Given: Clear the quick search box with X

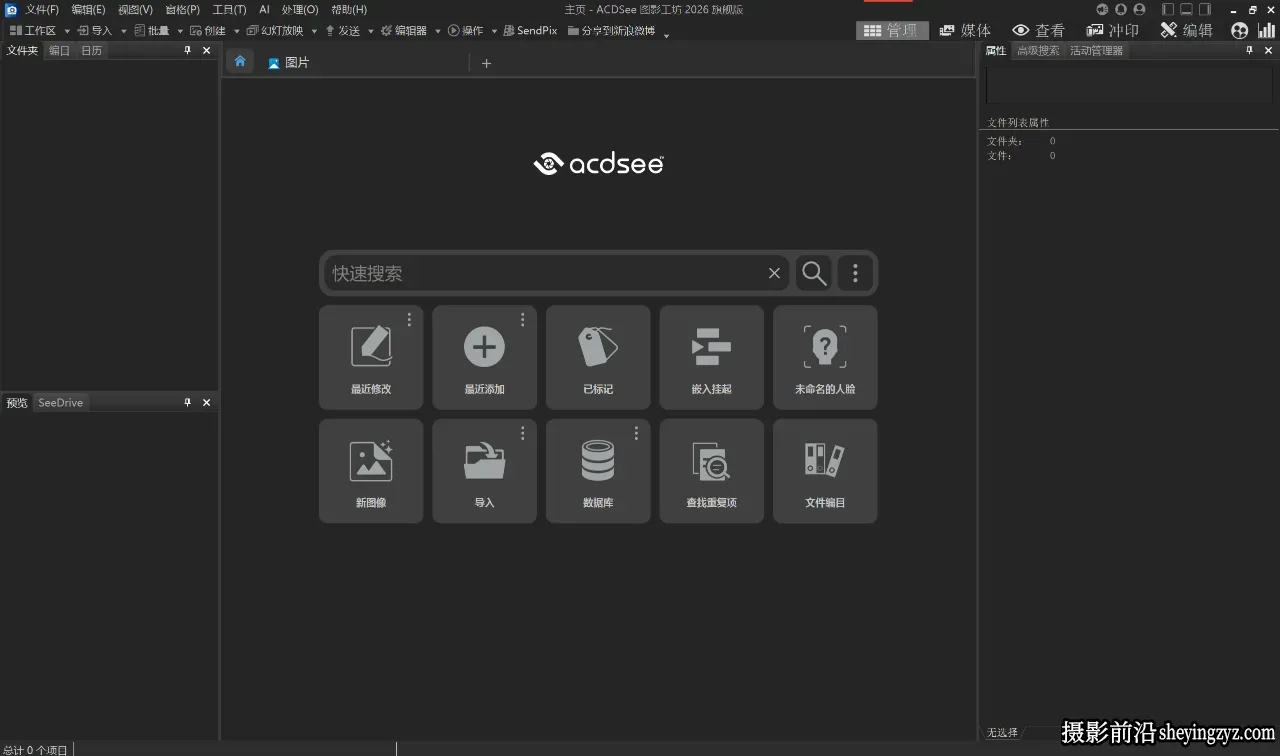Looking at the screenshot, I should (x=774, y=273).
